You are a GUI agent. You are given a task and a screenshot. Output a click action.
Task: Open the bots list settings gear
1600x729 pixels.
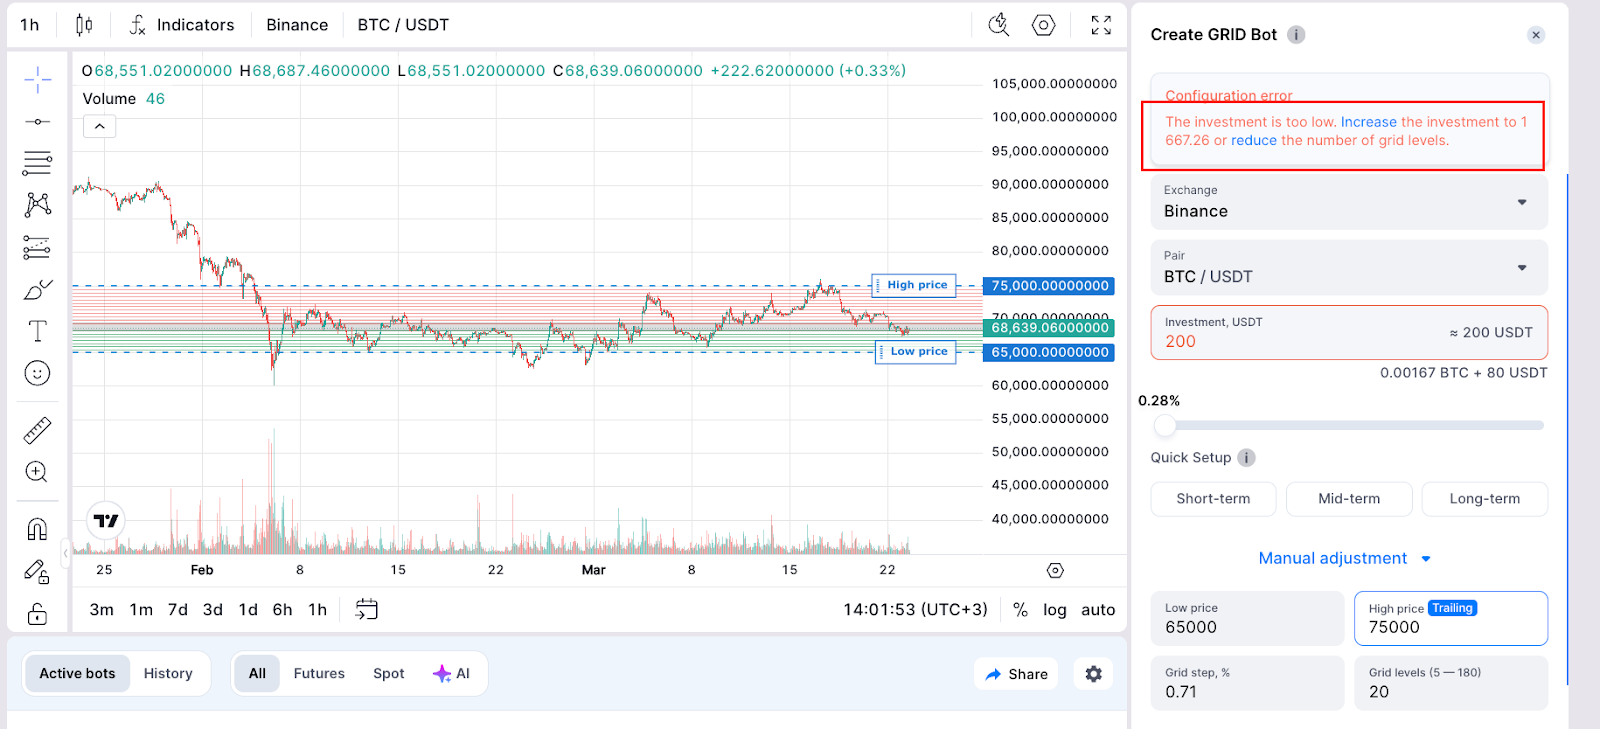pos(1094,674)
